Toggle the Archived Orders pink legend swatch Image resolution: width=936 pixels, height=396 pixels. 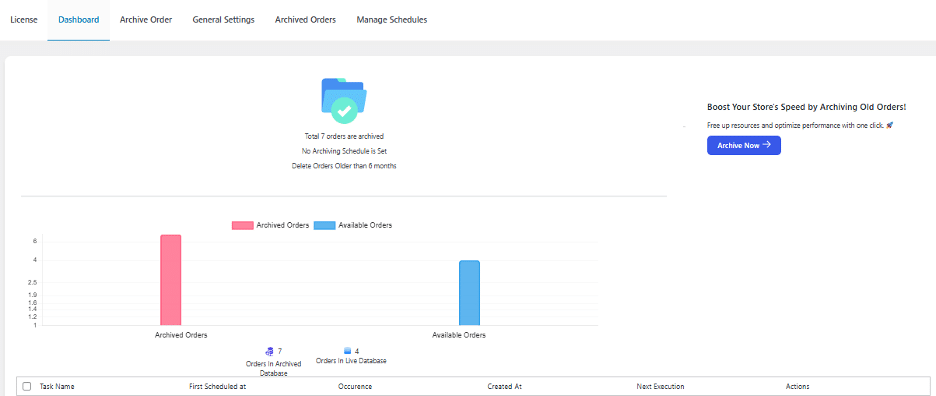click(242, 225)
